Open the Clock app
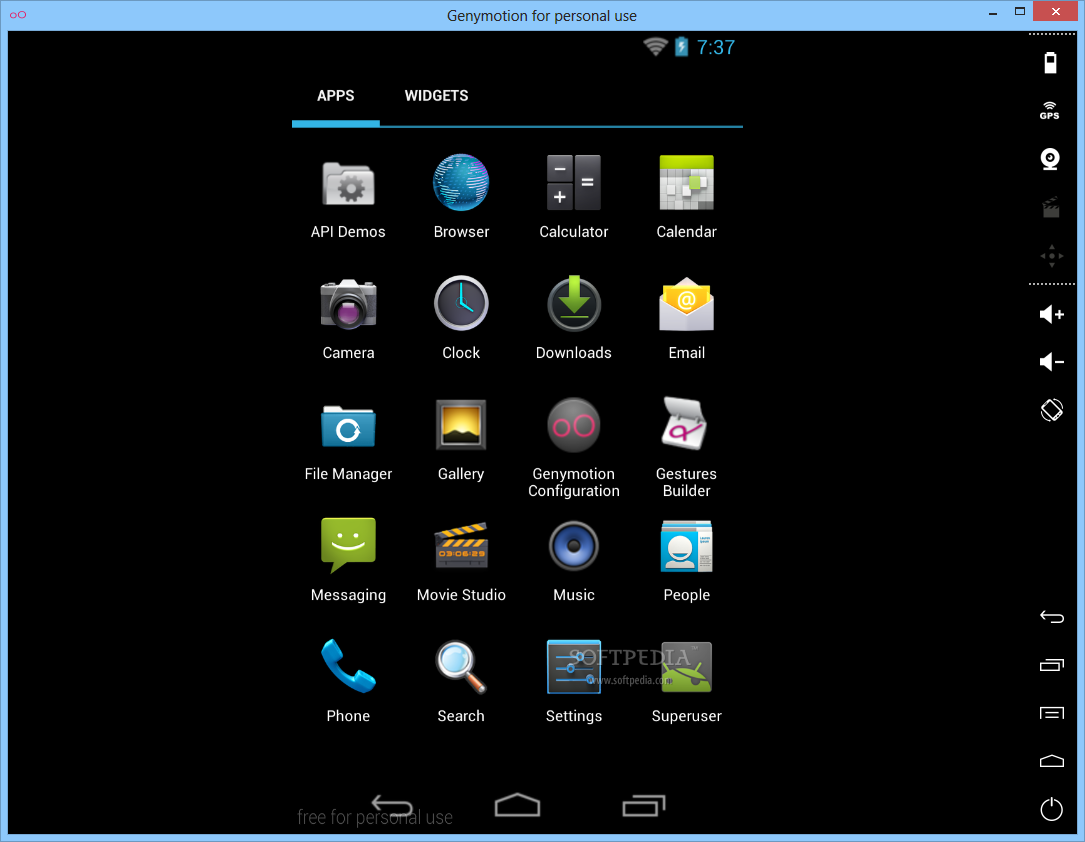 tap(461, 319)
